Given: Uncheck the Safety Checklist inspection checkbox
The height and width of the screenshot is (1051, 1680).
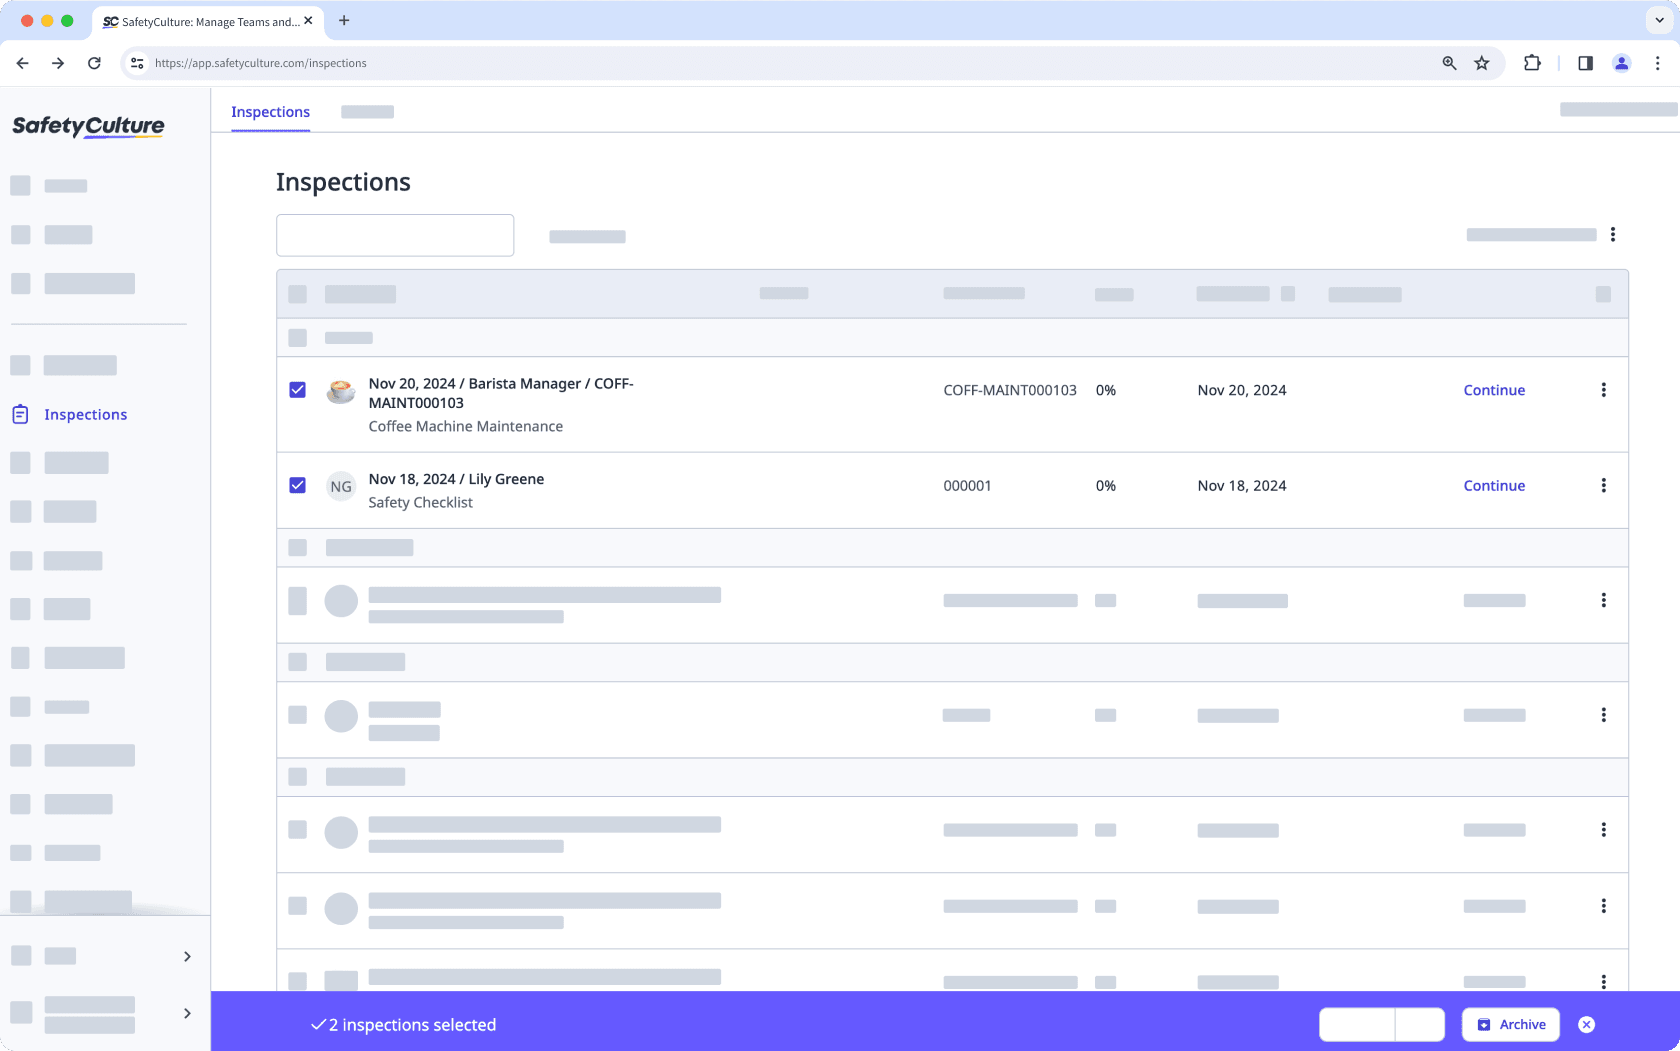Looking at the screenshot, I should tap(297, 485).
